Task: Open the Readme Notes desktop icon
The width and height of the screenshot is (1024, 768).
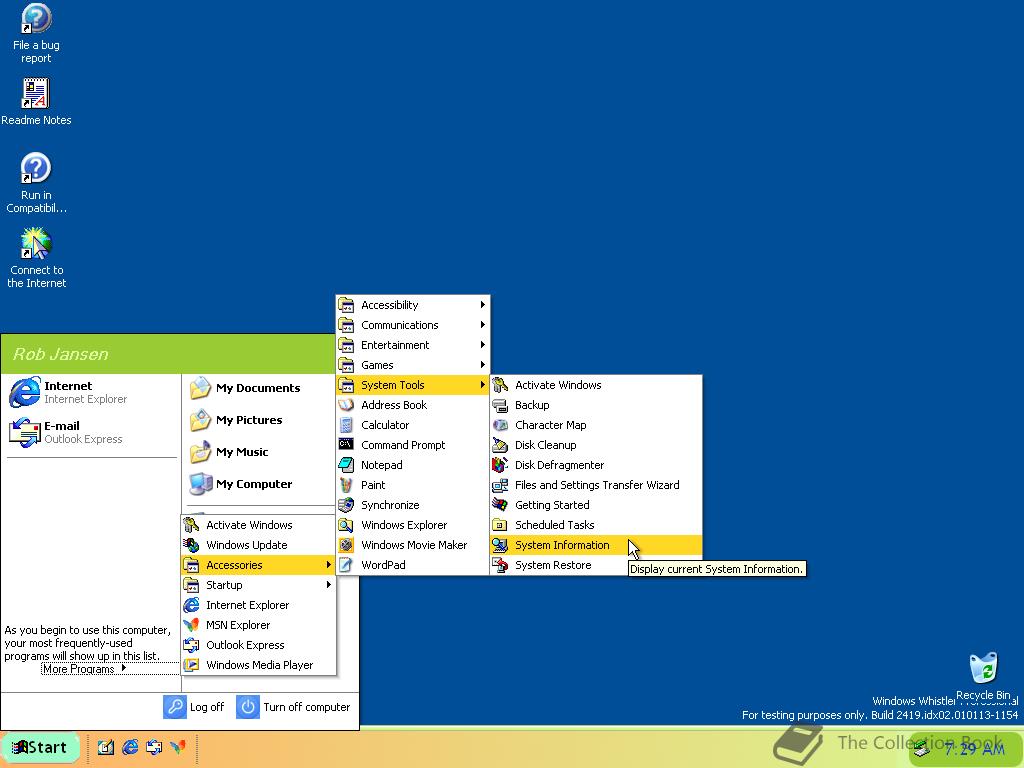Action: [36, 102]
